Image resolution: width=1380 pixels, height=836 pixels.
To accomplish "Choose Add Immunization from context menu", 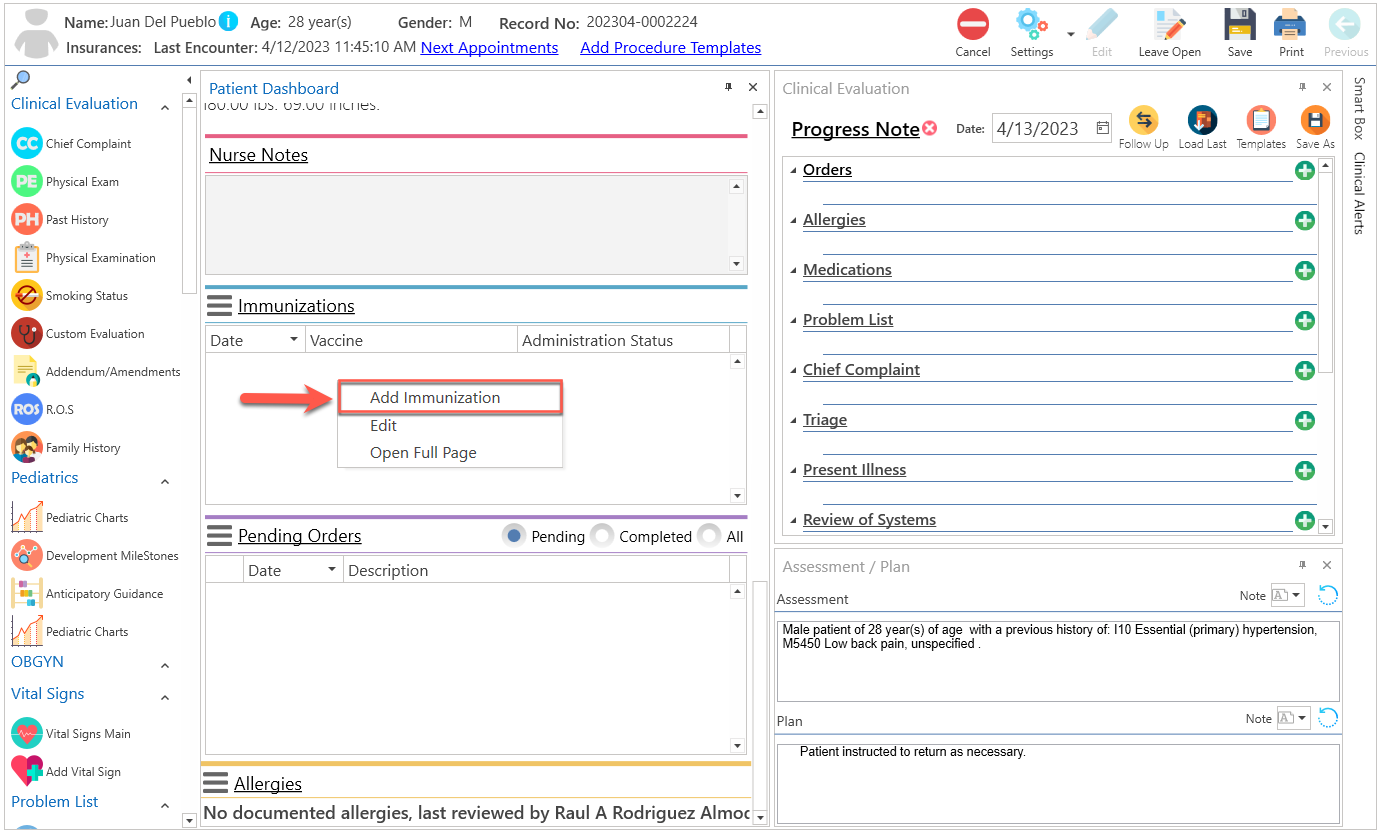I will pyautogui.click(x=450, y=397).
